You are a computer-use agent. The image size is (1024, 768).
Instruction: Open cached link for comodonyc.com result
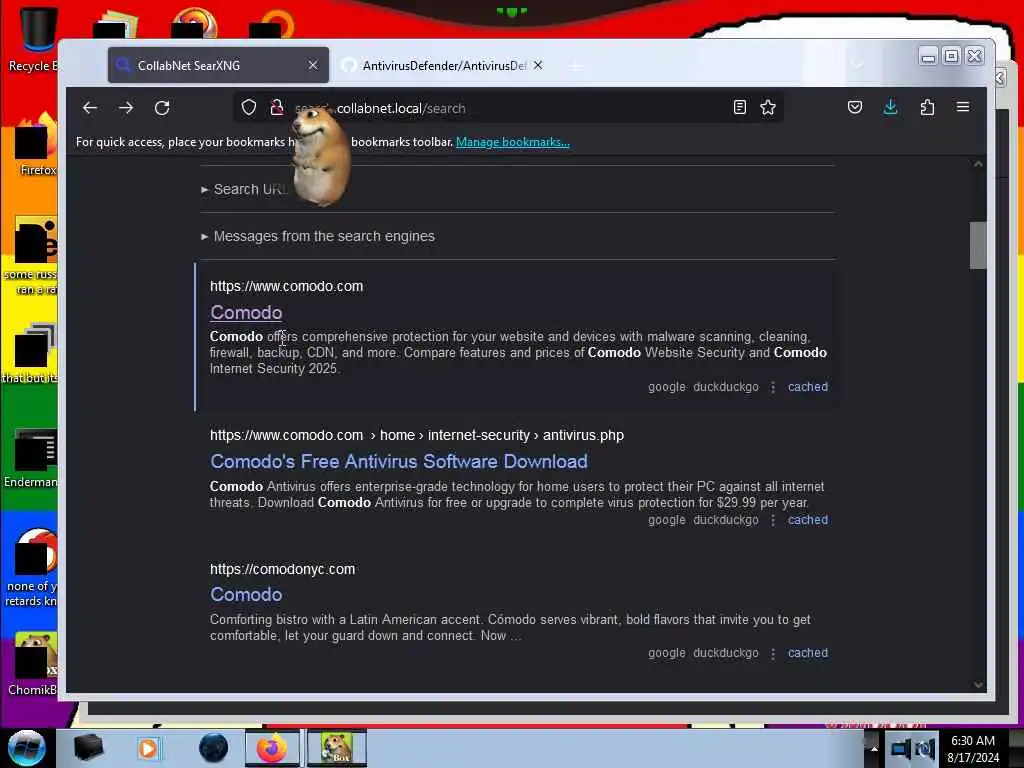pyautogui.click(x=808, y=653)
